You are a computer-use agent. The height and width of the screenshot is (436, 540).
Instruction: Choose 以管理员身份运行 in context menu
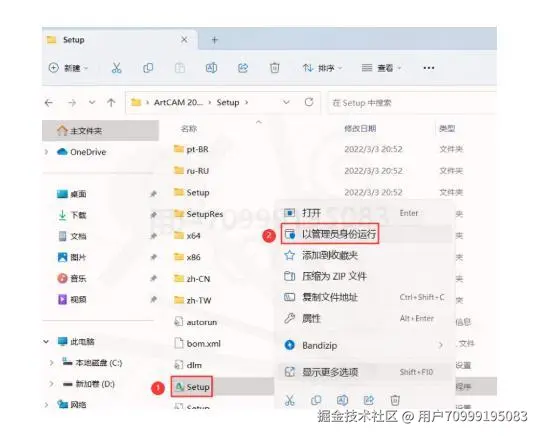coord(366,234)
